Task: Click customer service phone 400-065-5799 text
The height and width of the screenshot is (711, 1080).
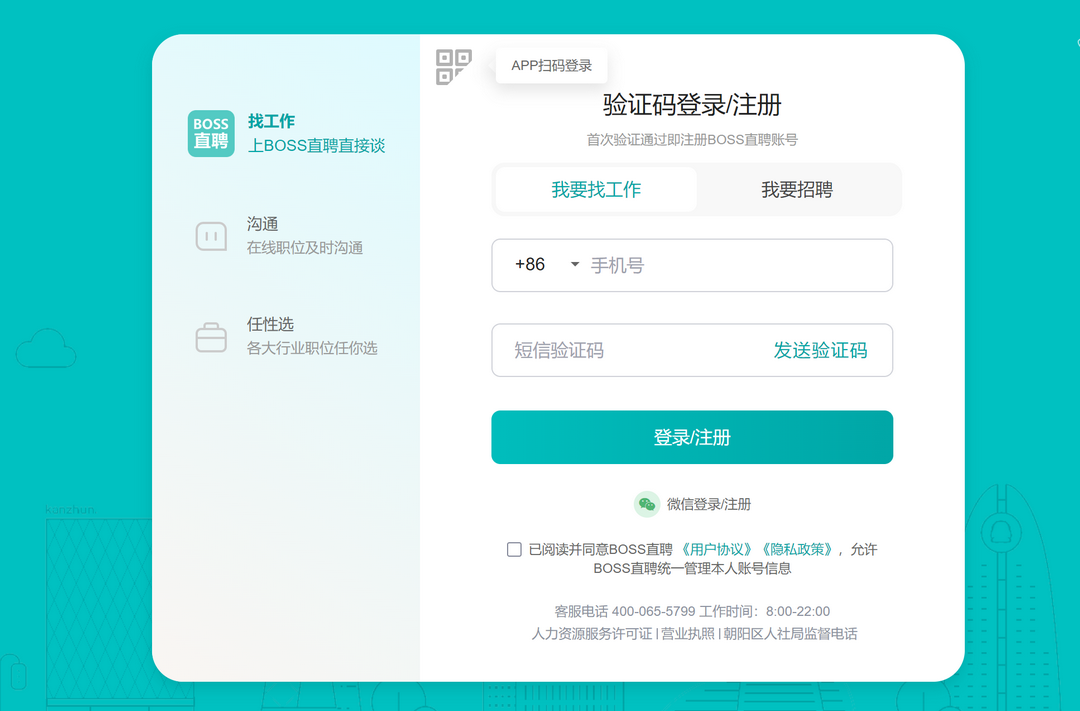Action: (654, 611)
